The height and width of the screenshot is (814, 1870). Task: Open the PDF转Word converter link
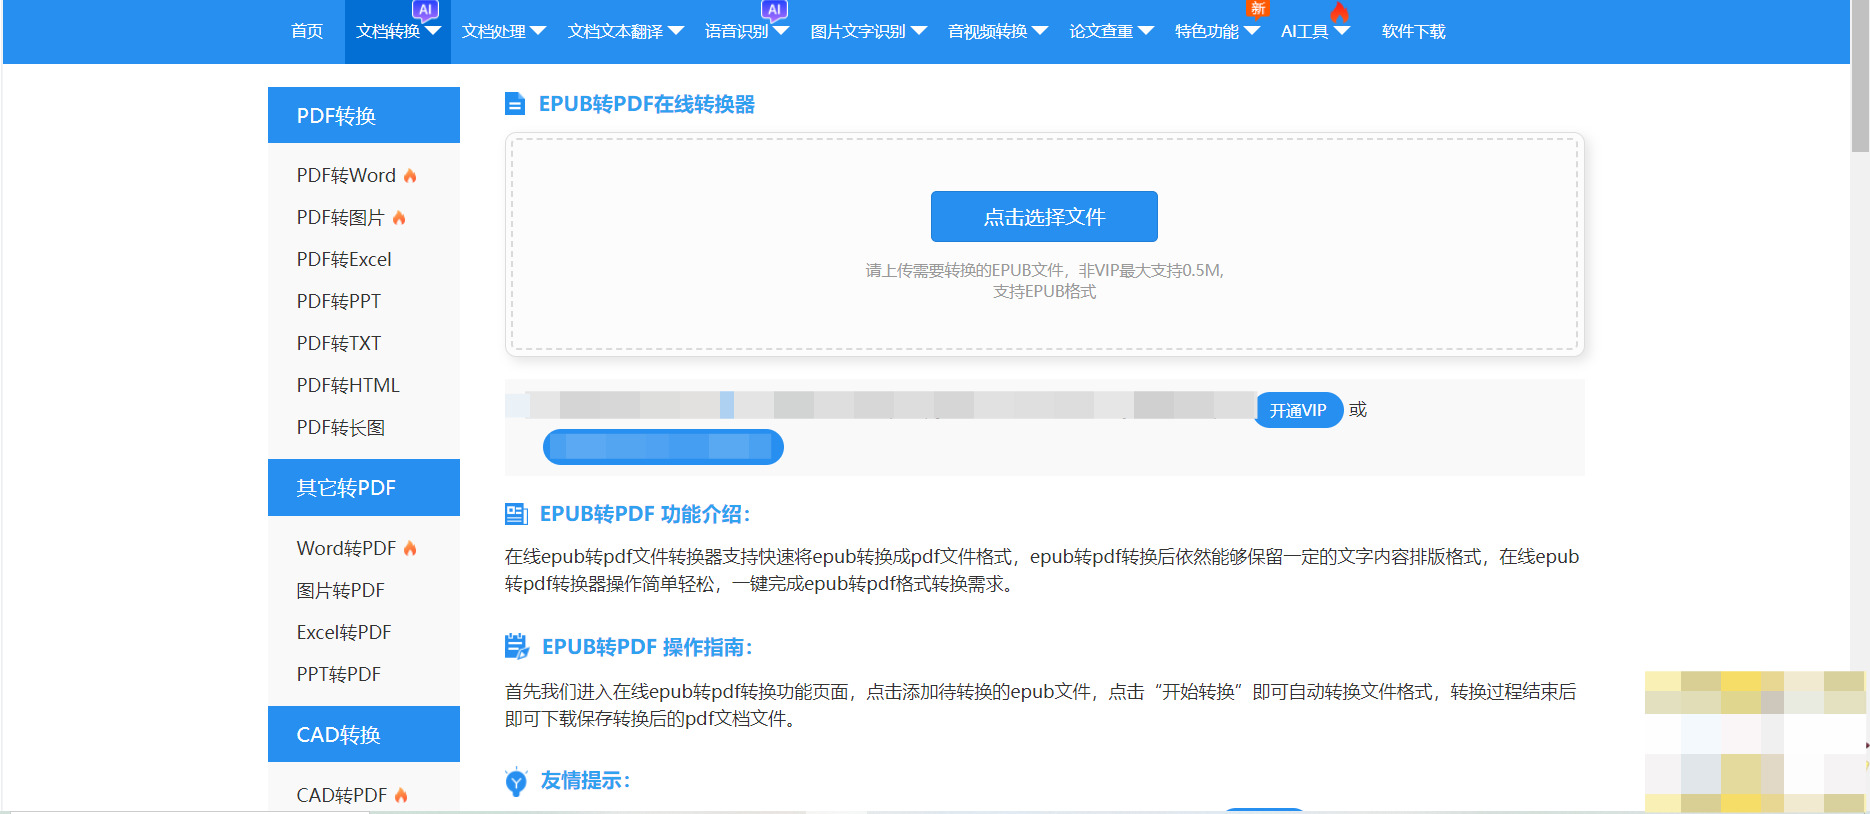346,176
